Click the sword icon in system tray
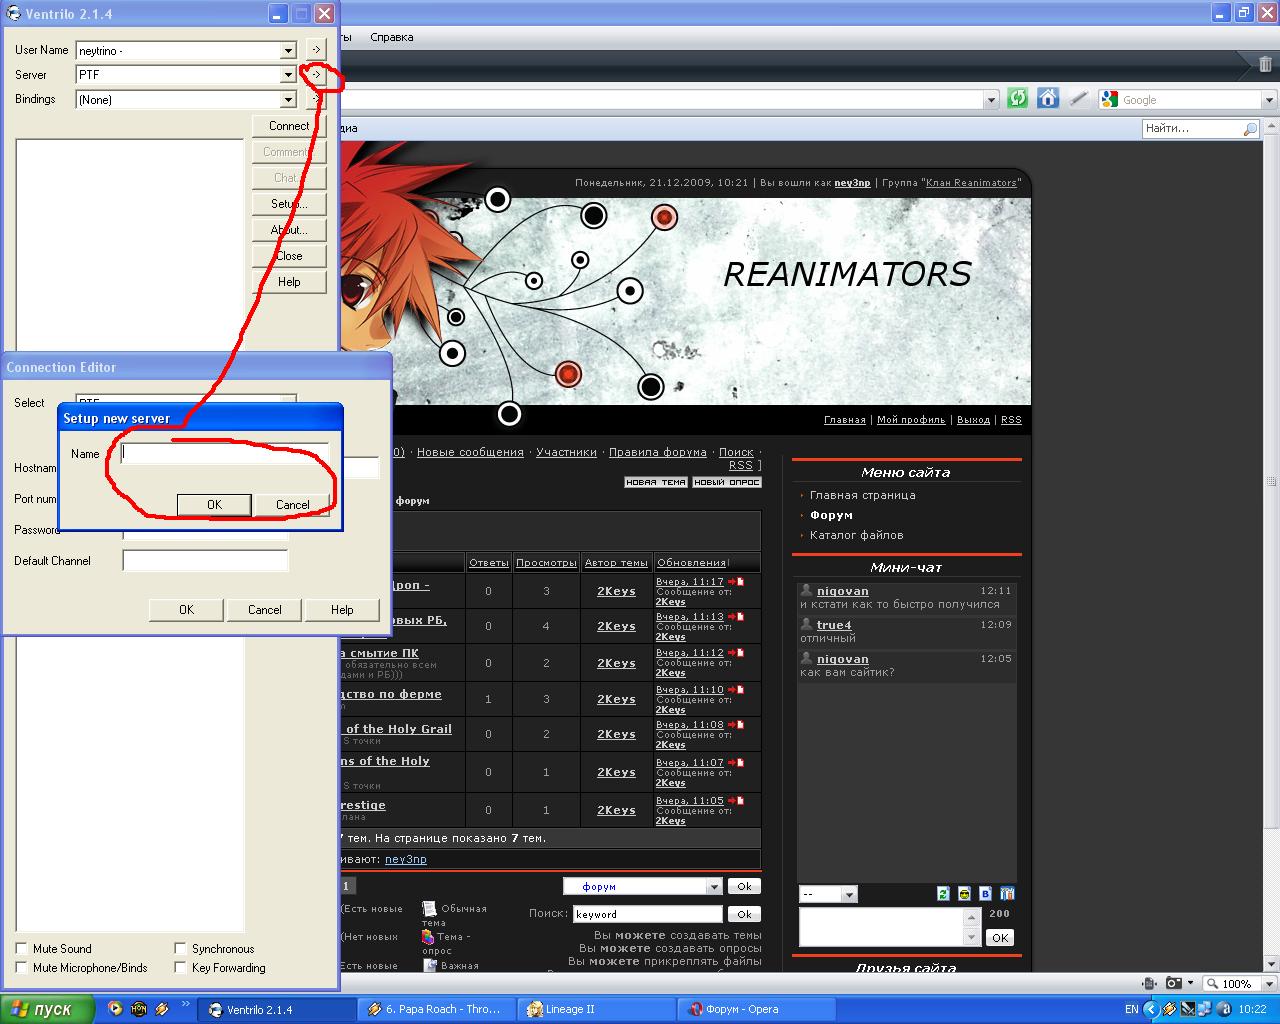 pos(1188,1010)
